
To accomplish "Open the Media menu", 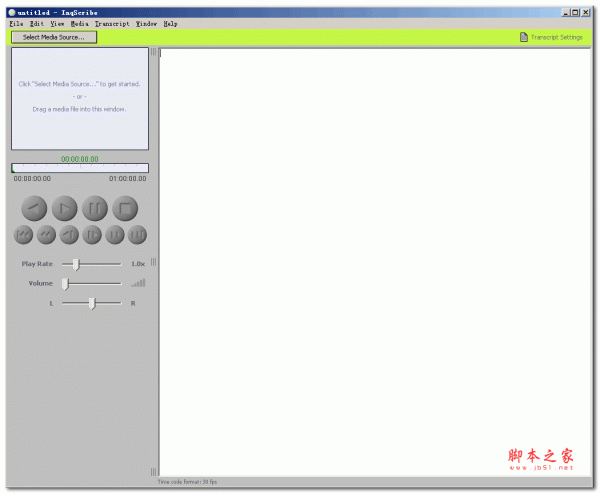I will [x=80, y=24].
